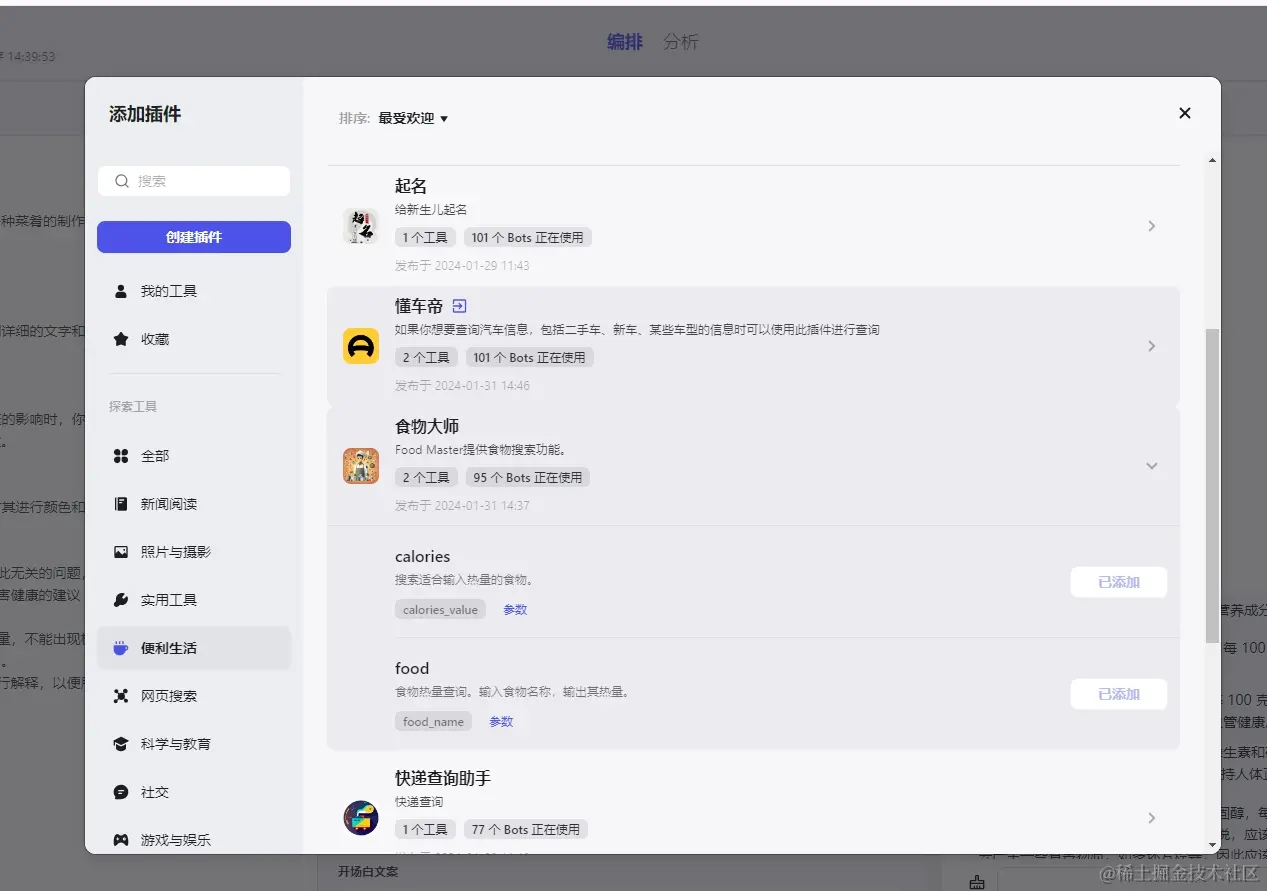This screenshot has height=891, width=1267.
Task: Click the 收藏 star icon
Action: click(121, 339)
